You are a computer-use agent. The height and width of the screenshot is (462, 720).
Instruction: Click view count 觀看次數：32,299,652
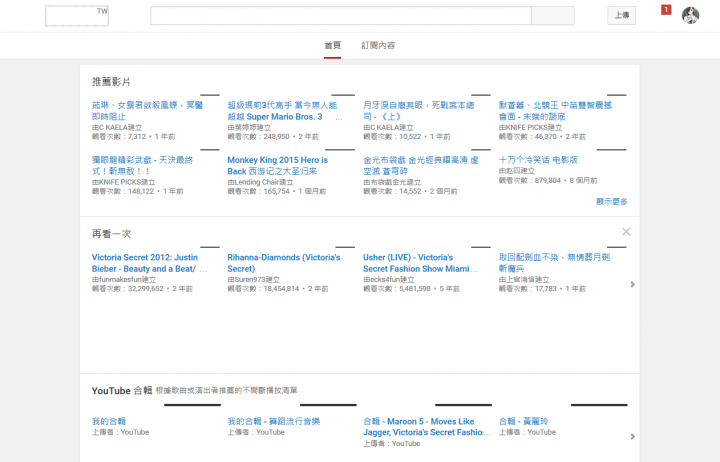(x=128, y=289)
